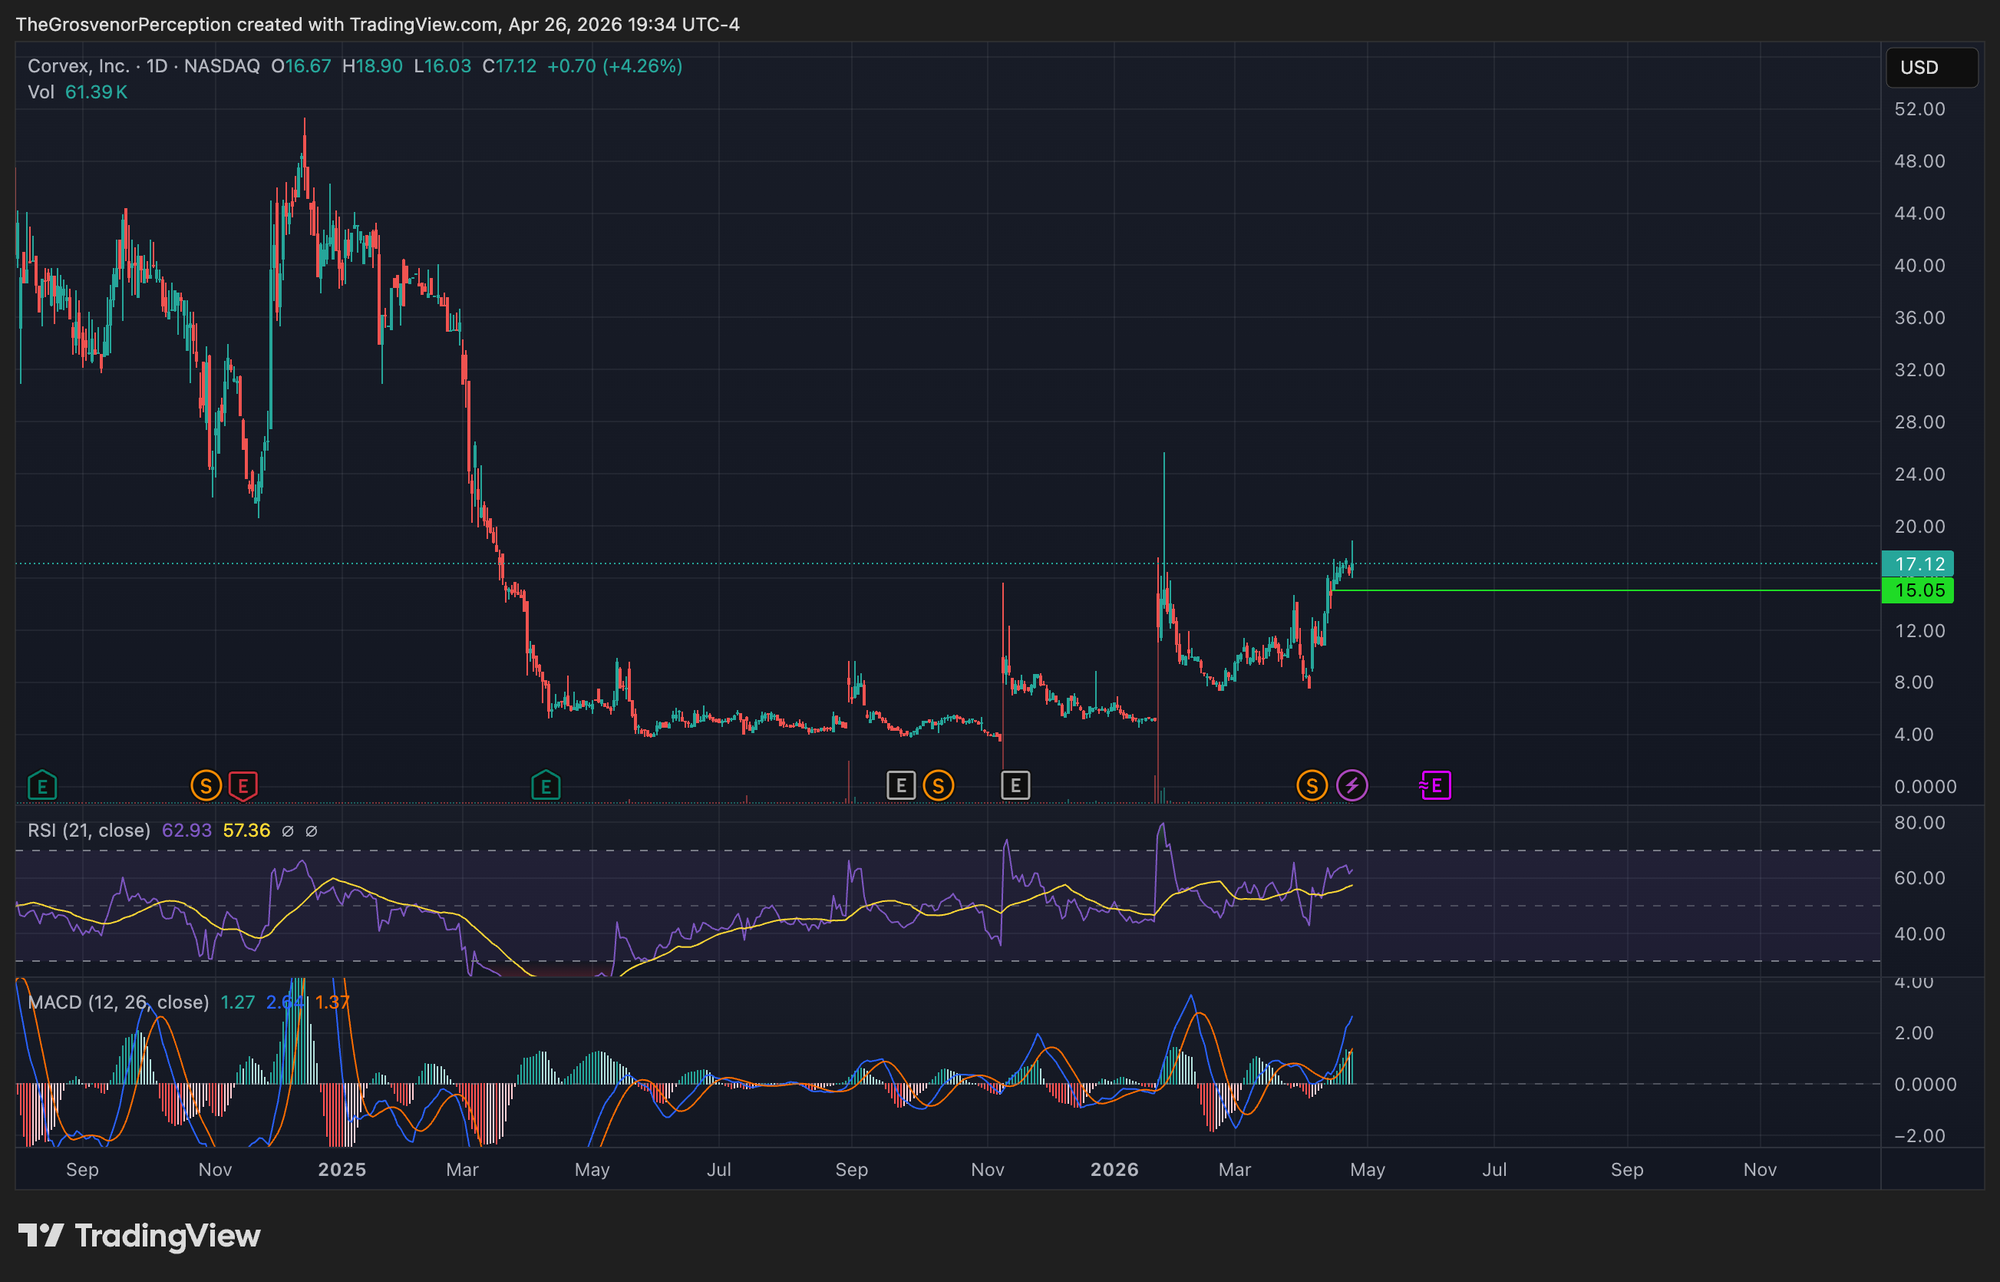Click the RSI (21, close) indicator label
The width and height of the screenshot is (2000, 1282).
pyautogui.click(x=89, y=831)
